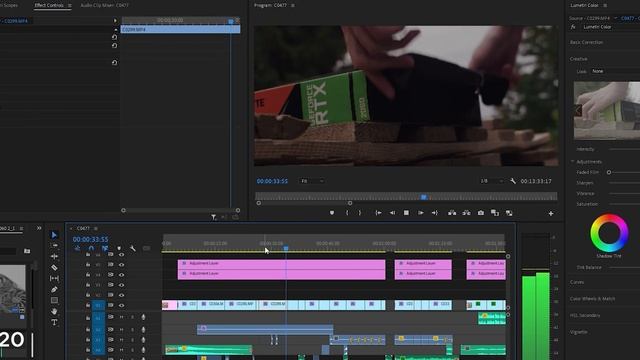The height and width of the screenshot is (360, 640).
Task: Click the Program monitor scrubber playhead
Action: tap(424, 197)
